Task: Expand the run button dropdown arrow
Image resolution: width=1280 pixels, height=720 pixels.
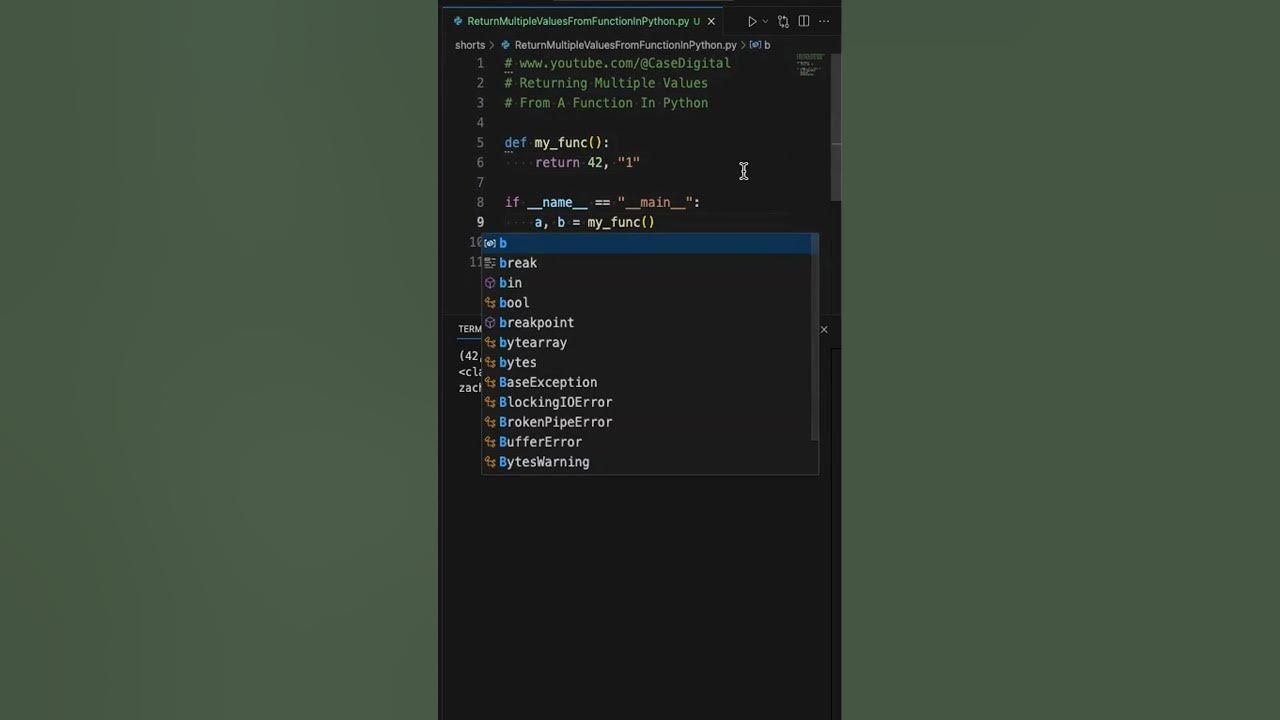Action: point(765,21)
